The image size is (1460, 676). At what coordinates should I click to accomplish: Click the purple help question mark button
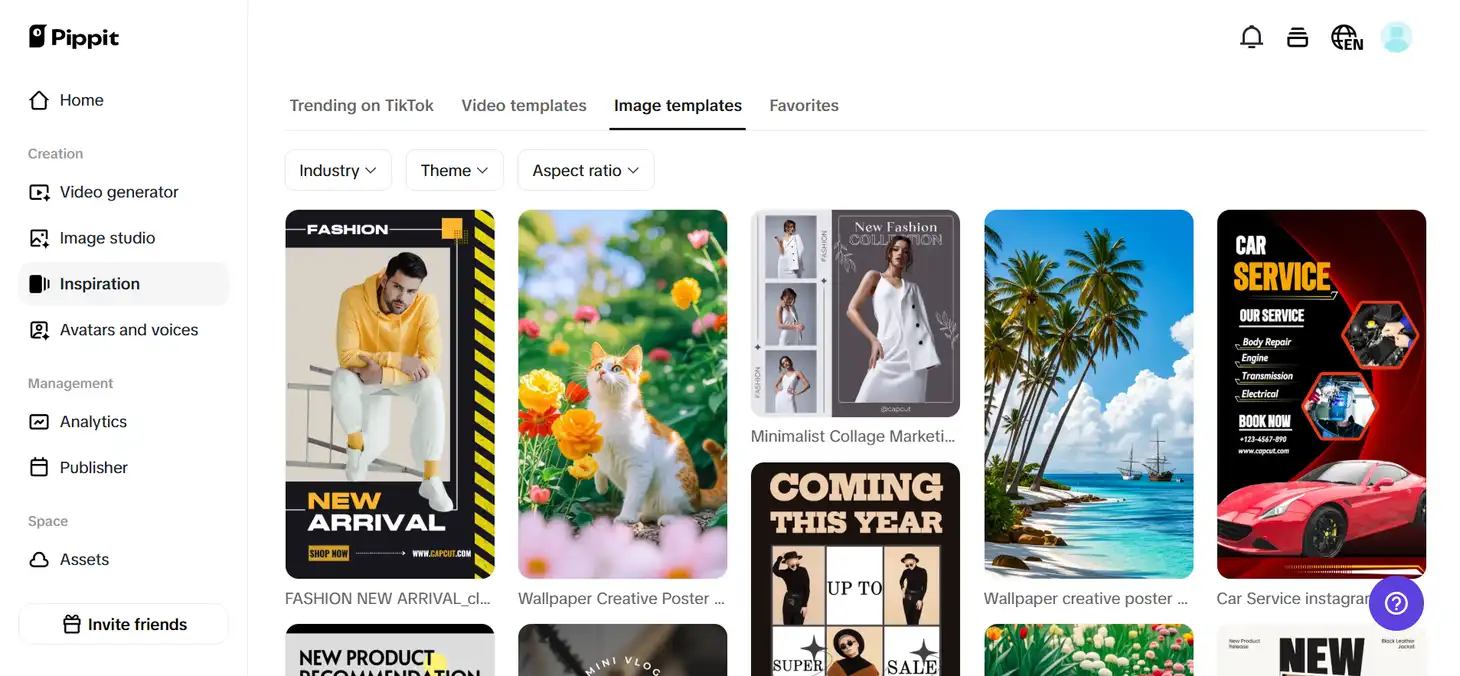pyautogui.click(x=1396, y=603)
